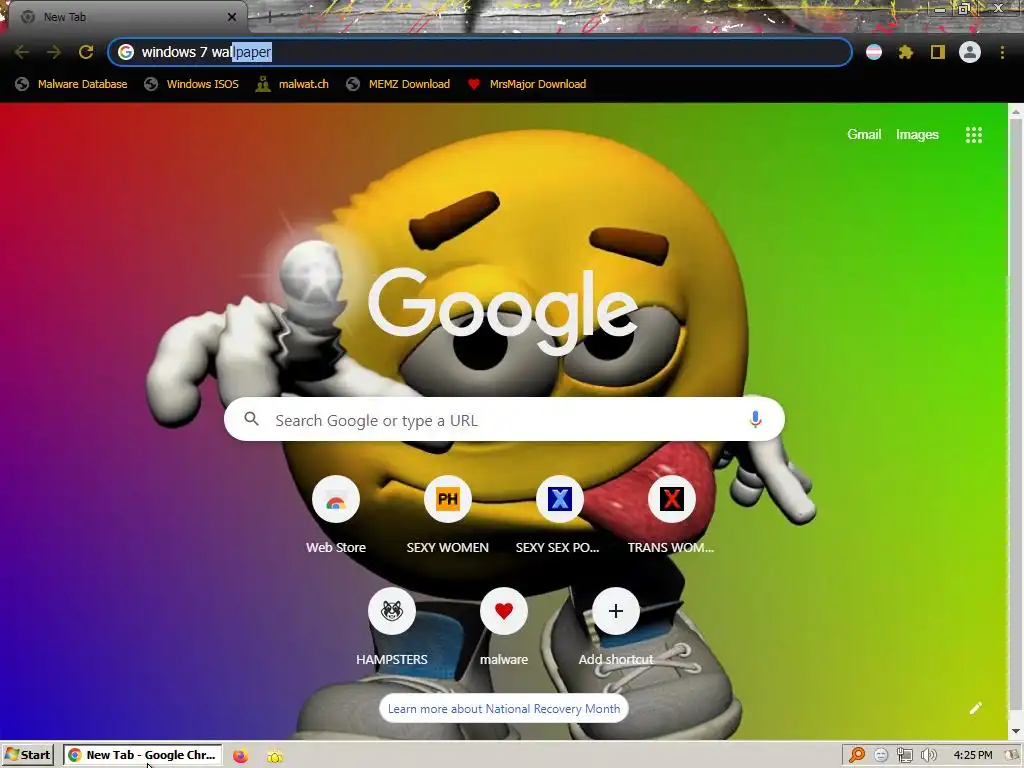Open Learn more about National Recovery Month
Screen dimensions: 1024x768
(x=504, y=709)
